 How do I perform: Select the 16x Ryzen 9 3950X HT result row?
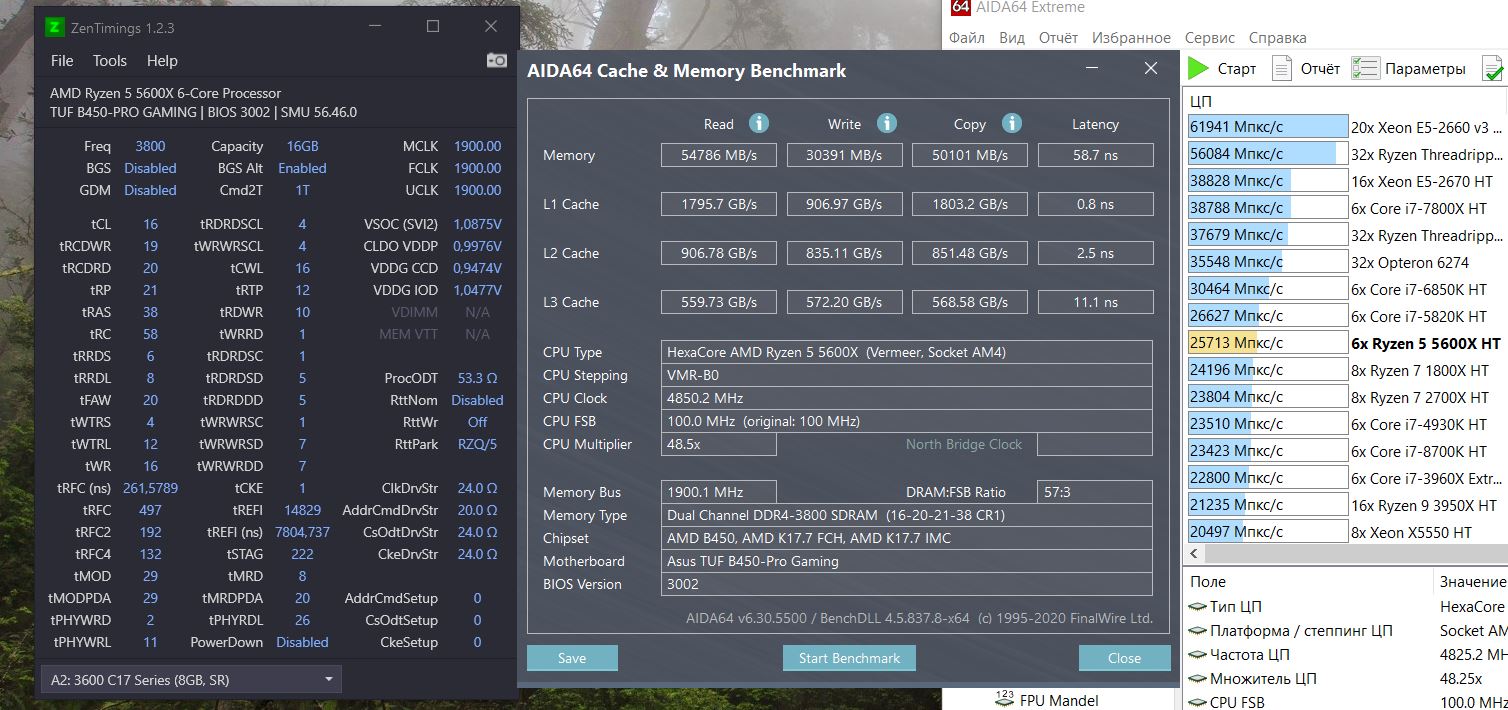[x=1346, y=505]
